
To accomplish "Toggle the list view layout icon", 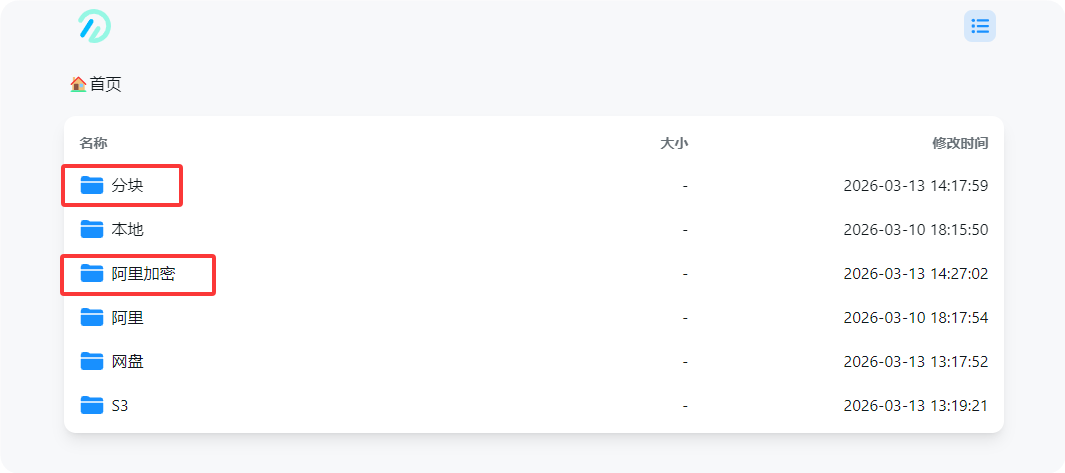I will [x=979, y=26].
